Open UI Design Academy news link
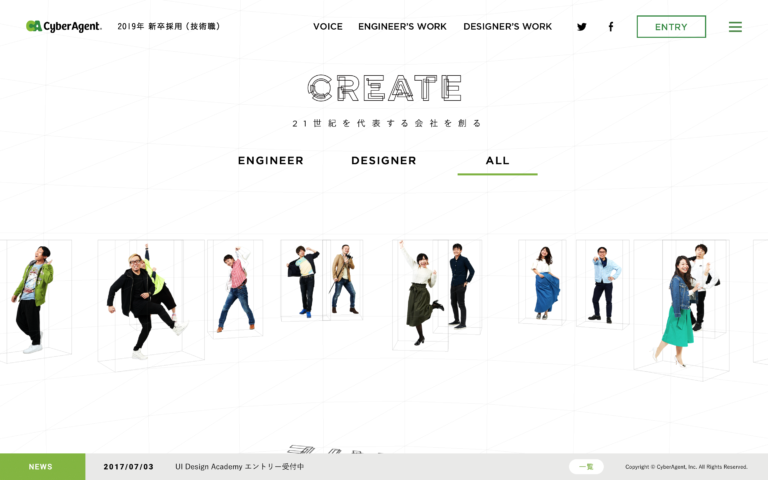The height and width of the screenshot is (480, 768). point(240,467)
